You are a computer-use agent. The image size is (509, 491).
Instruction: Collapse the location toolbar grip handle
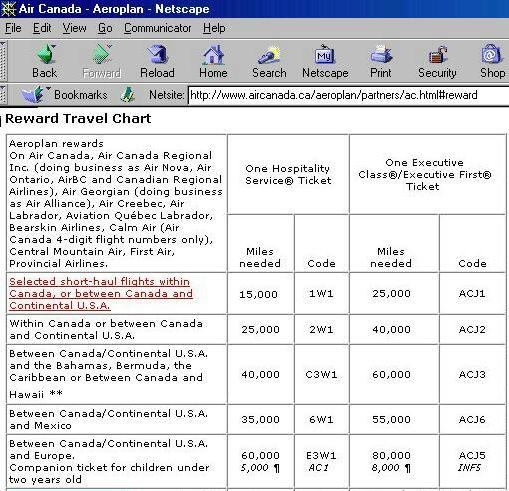tap(3, 95)
